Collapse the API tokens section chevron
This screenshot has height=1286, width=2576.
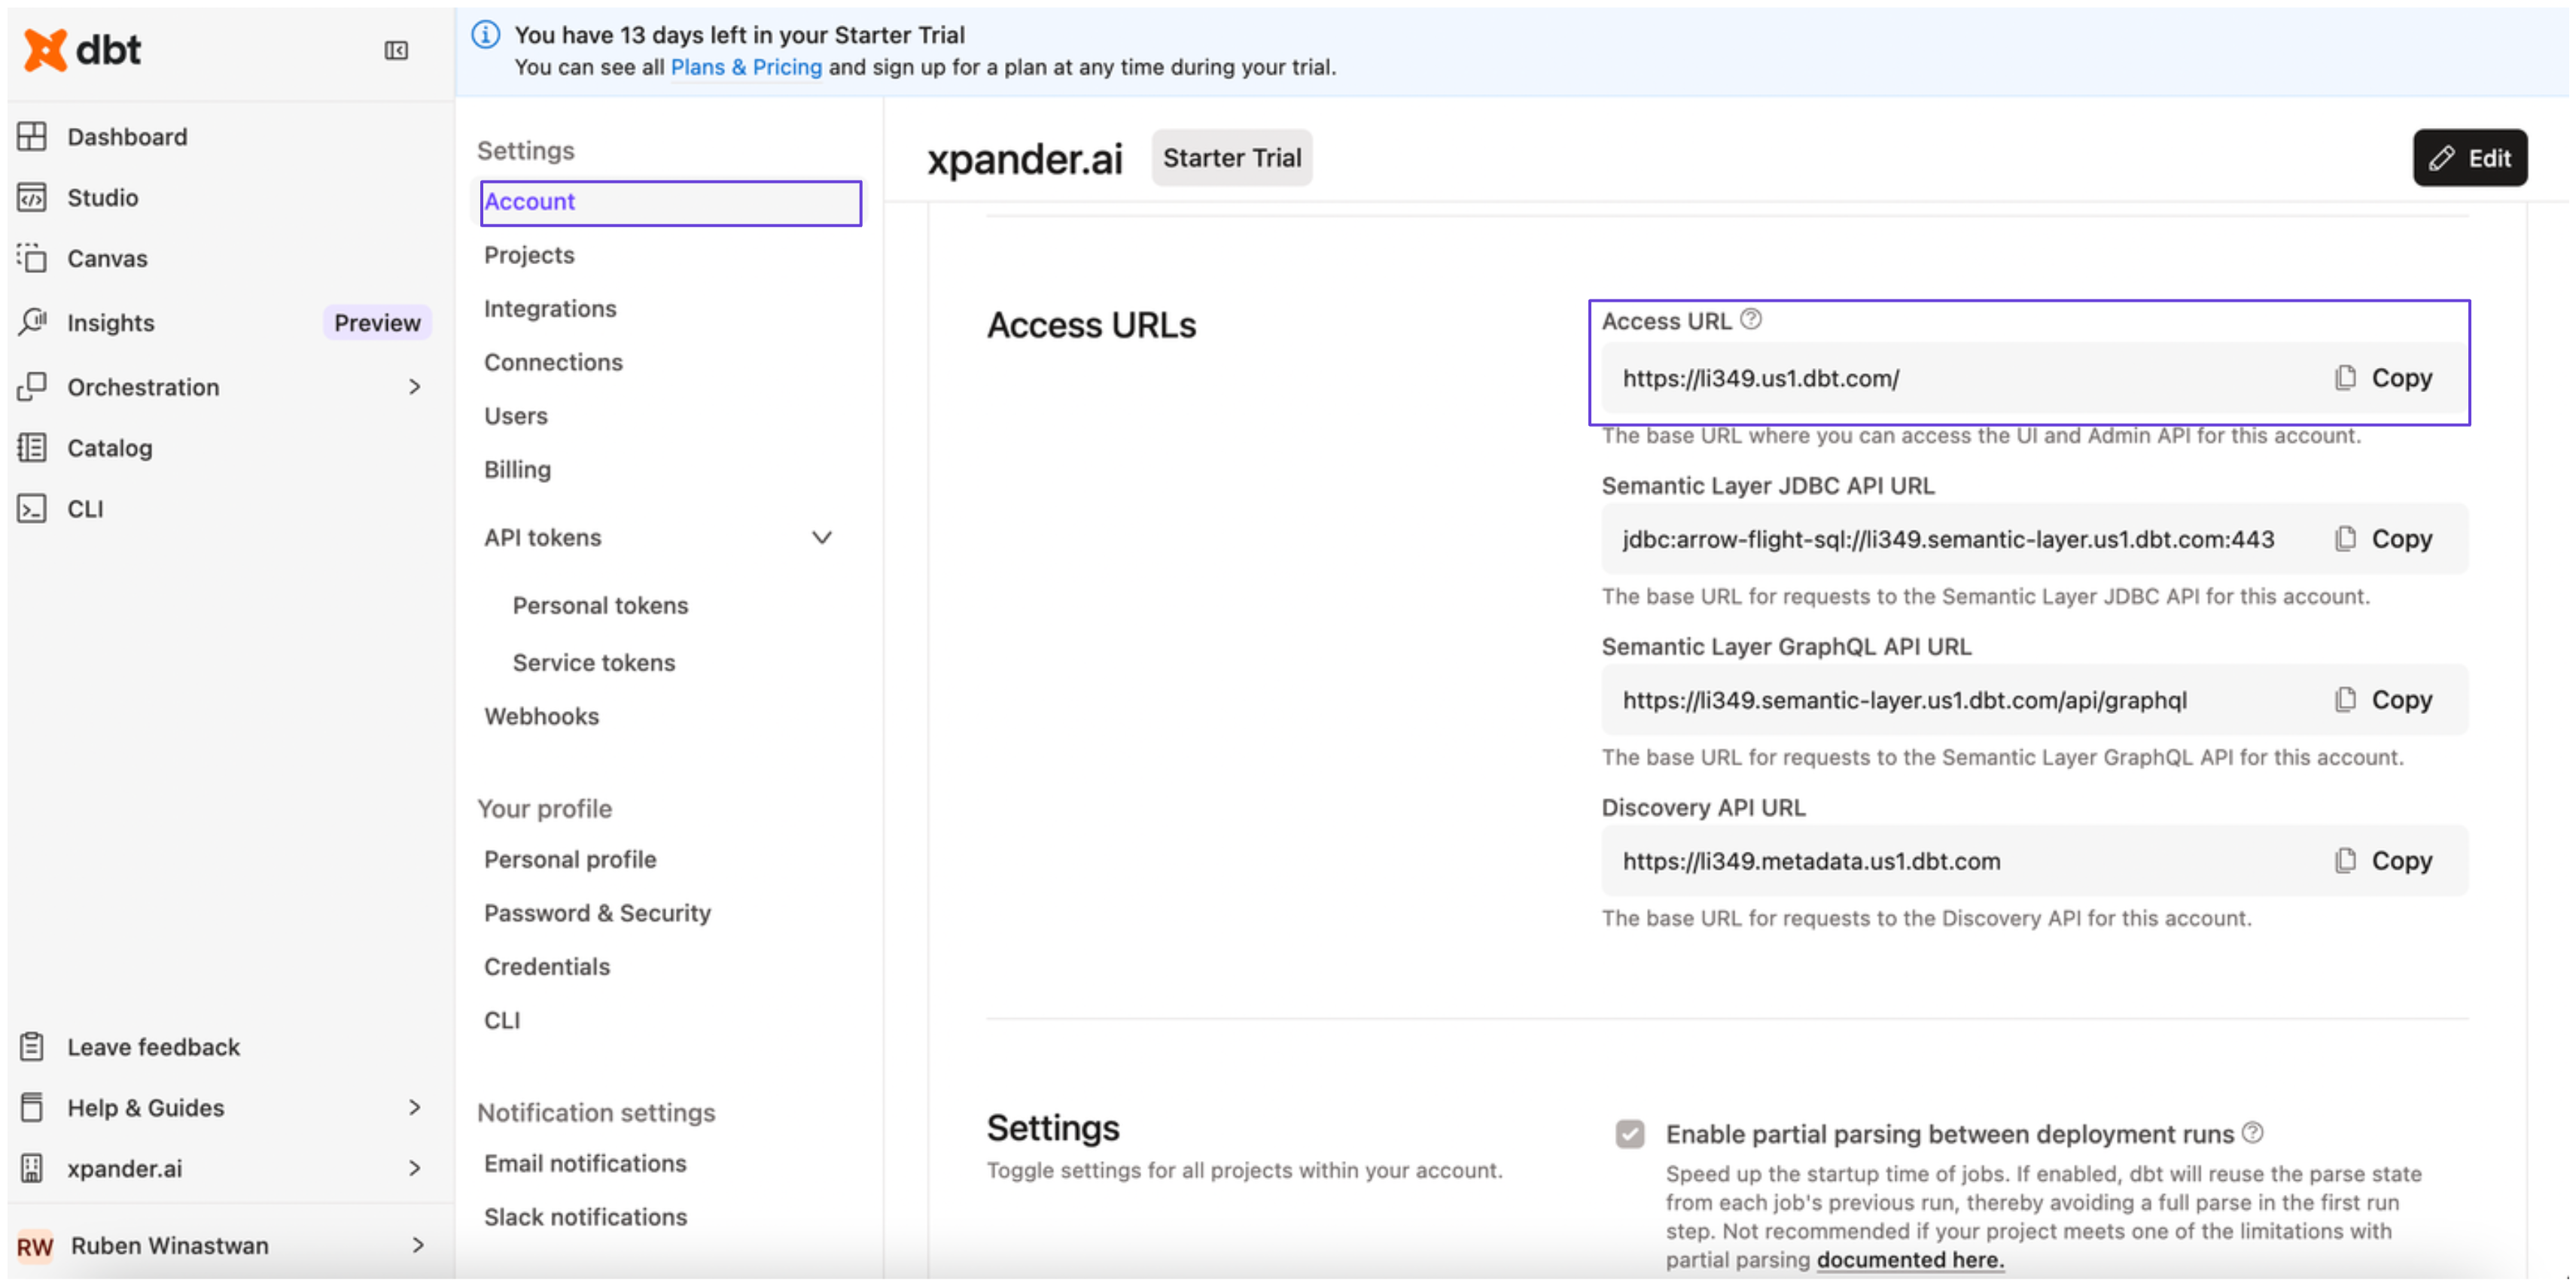click(821, 537)
